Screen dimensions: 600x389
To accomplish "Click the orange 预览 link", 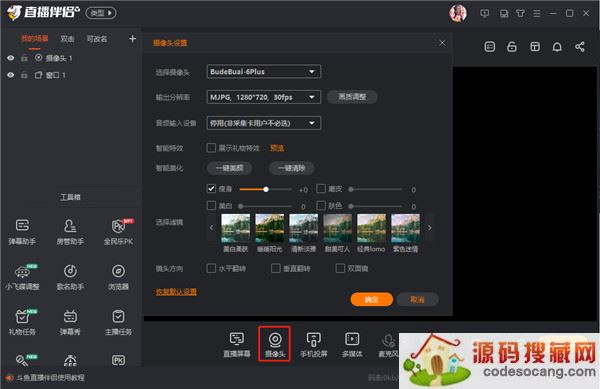I will (277, 148).
